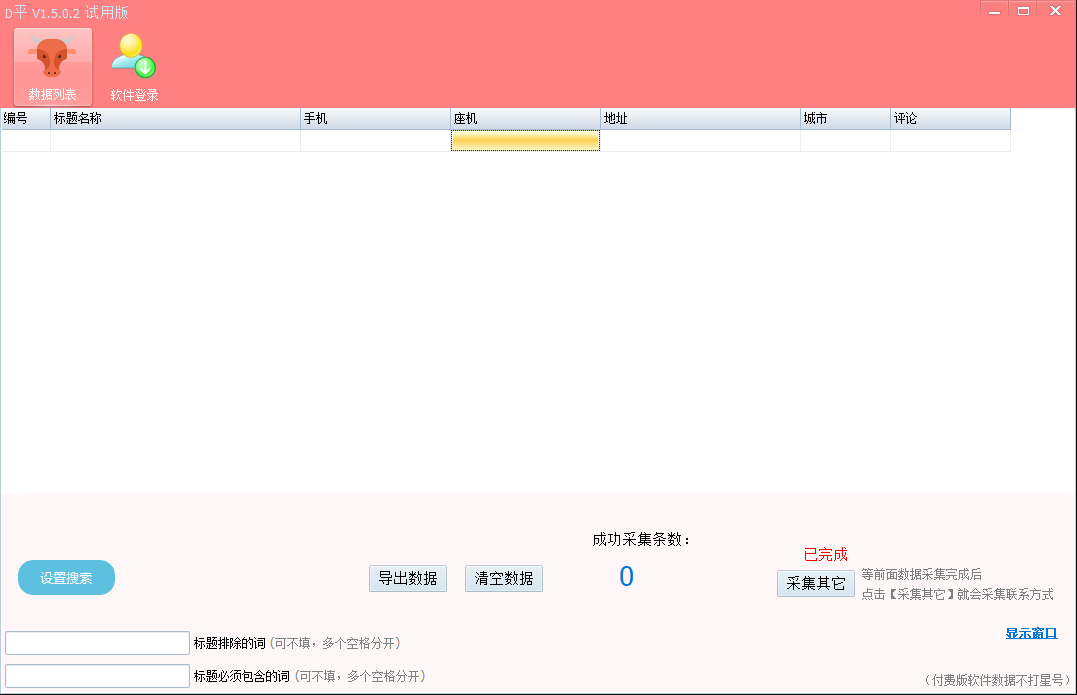This screenshot has width=1077, height=695.
Task: Sort by the 标题名称 column header
Action: 175,119
